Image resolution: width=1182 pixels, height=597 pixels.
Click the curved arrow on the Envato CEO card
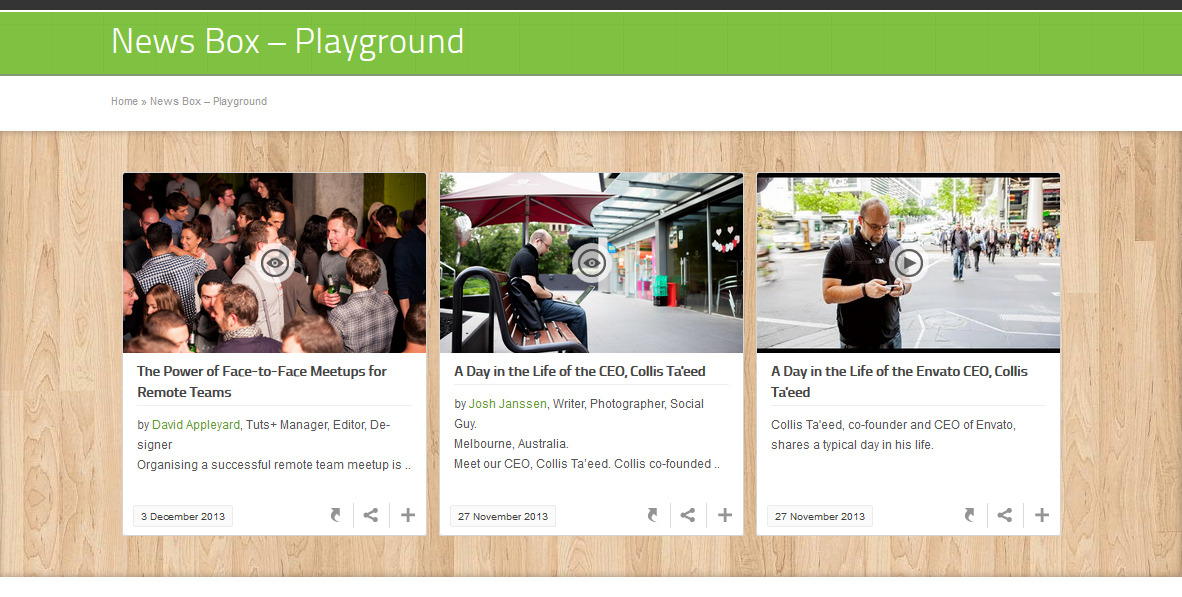pyautogui.click(x=969, y=514)
